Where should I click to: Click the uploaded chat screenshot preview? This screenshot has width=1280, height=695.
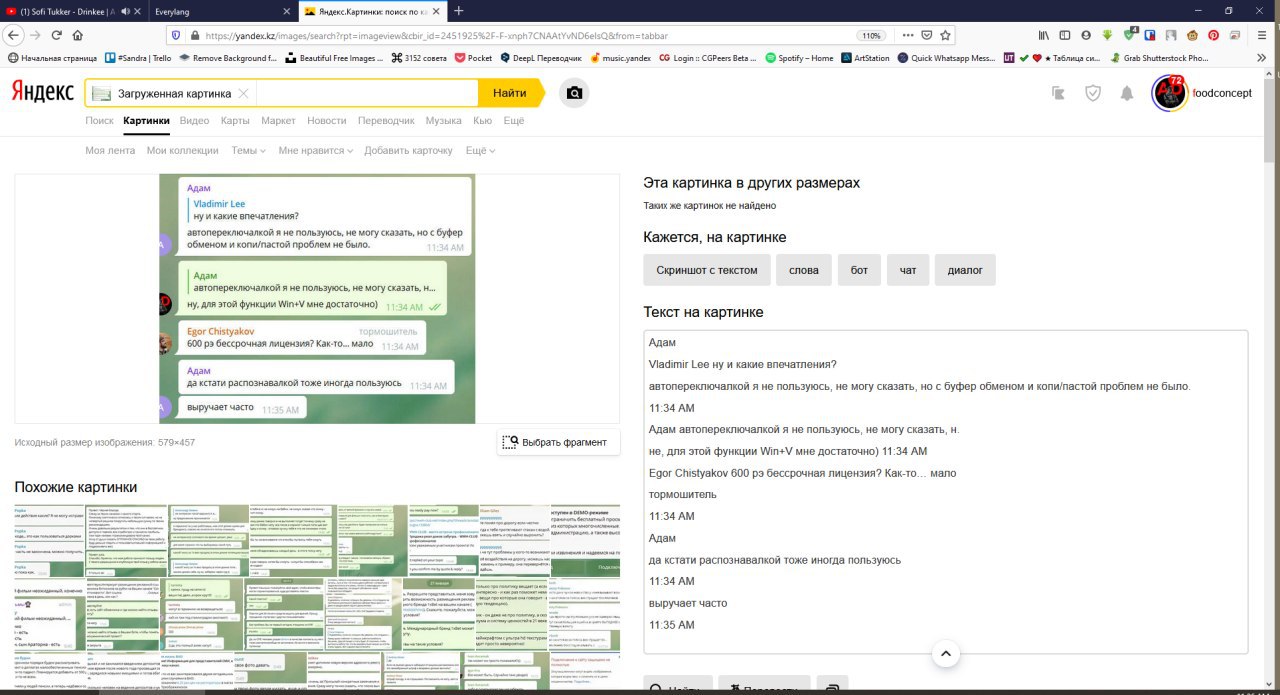pos(317,299)
